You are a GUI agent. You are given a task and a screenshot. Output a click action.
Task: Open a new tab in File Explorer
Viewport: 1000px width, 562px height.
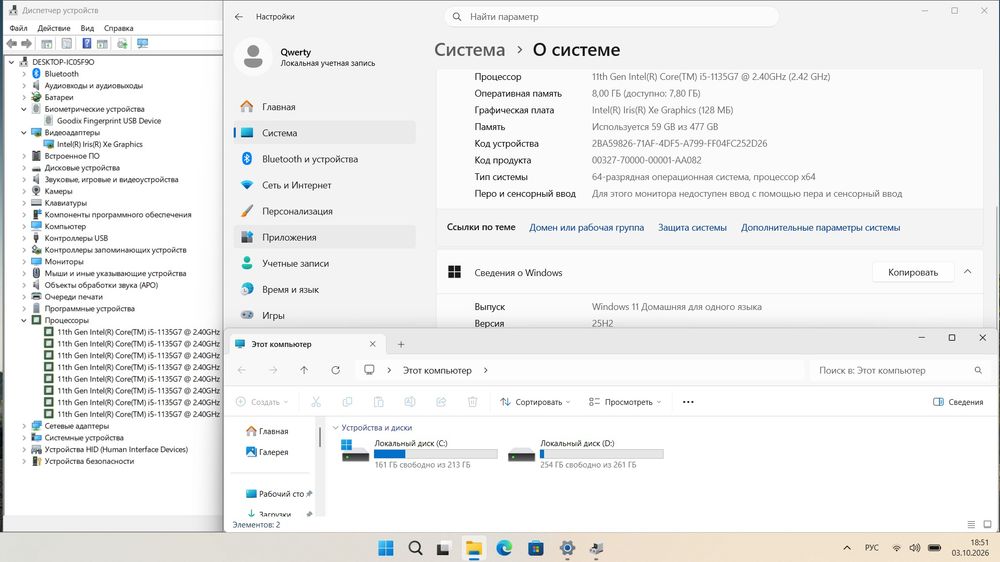[401, 344]
